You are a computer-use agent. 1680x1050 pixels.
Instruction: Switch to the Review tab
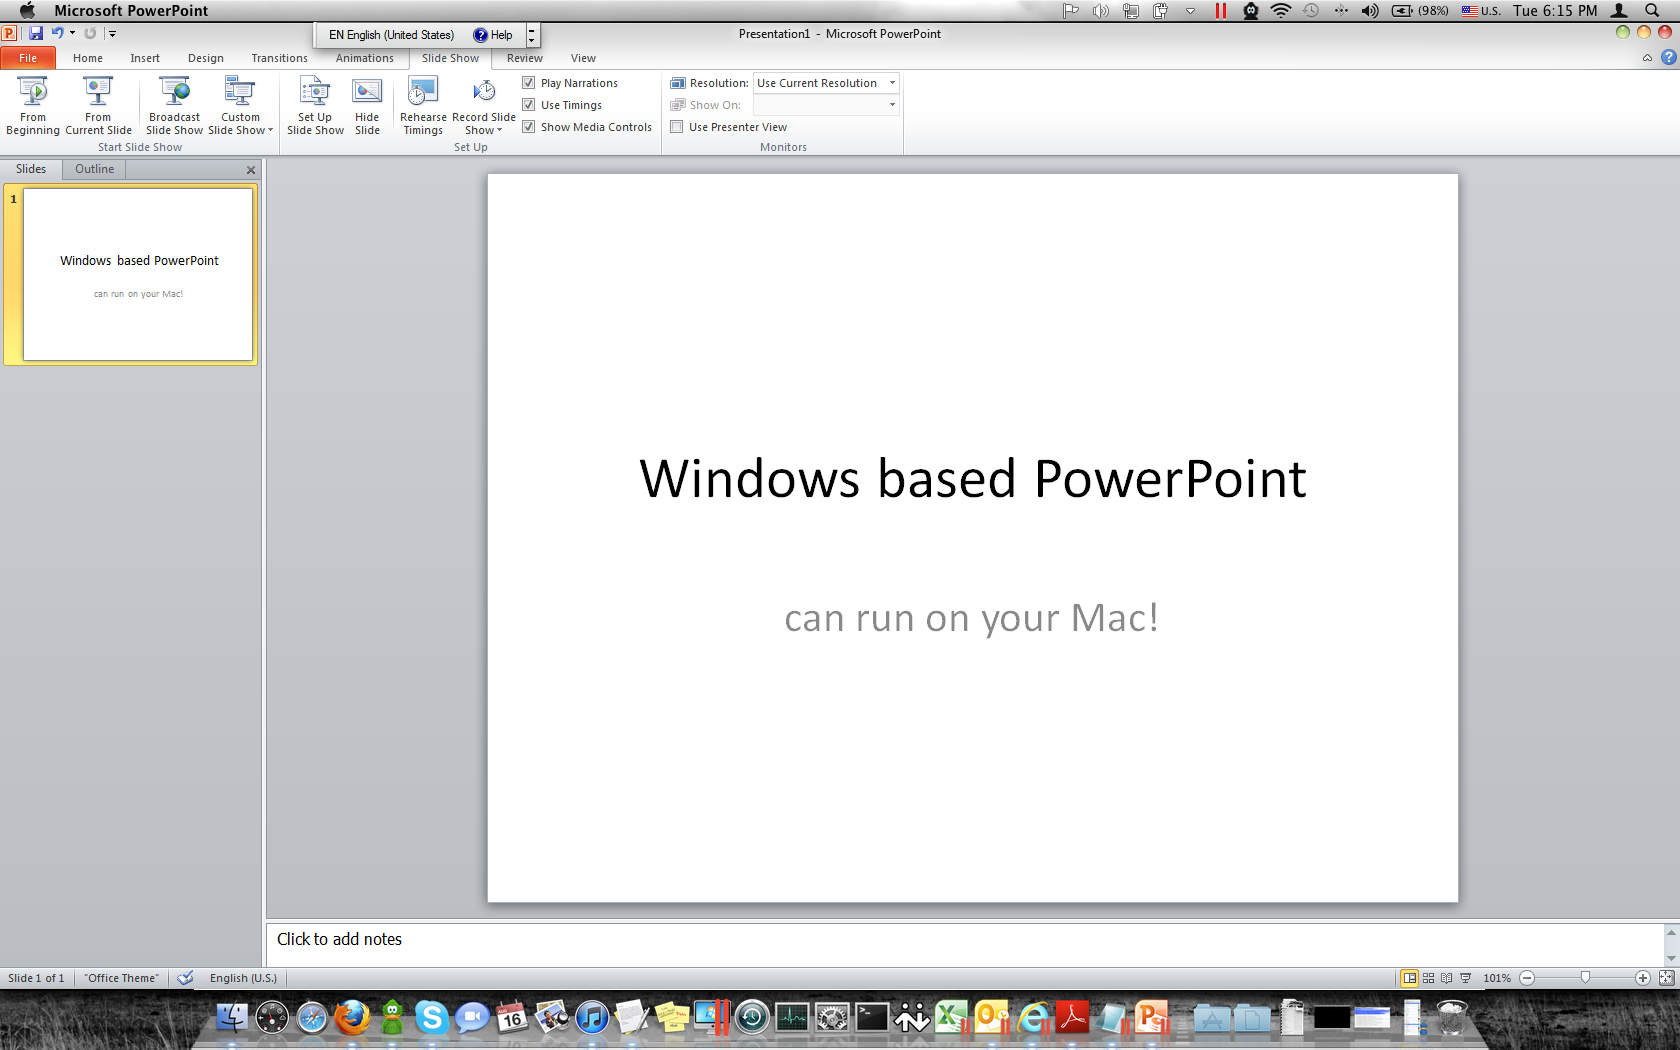pos(525,58)
